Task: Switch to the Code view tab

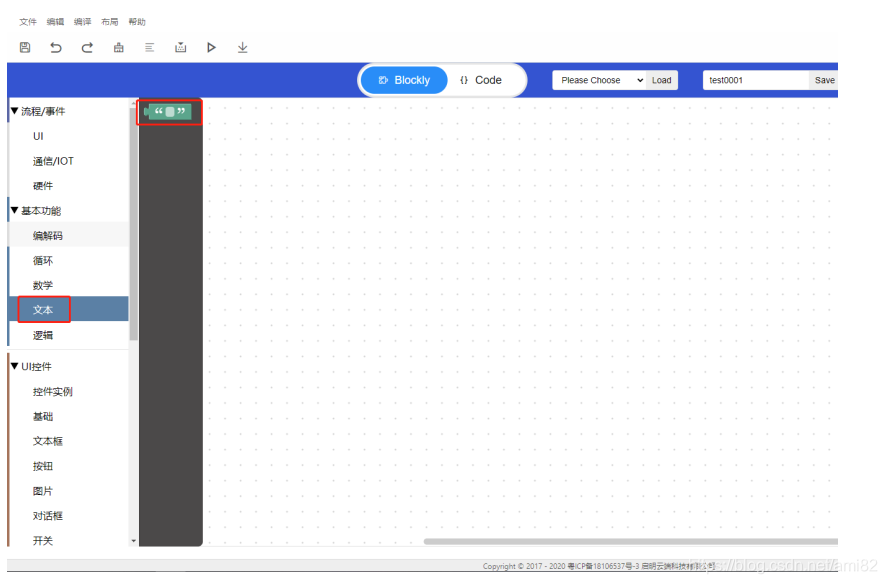Action: coord(481,80)
